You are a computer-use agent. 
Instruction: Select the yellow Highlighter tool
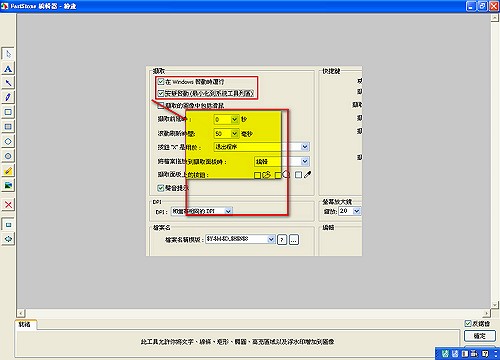[8, 171]
